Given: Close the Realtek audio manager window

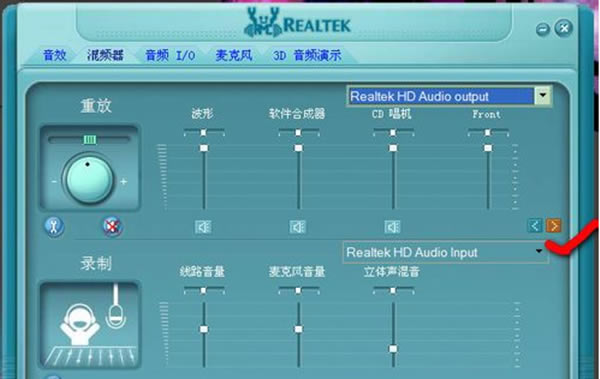Looking at the screenshot, I should tap(564, 28).
